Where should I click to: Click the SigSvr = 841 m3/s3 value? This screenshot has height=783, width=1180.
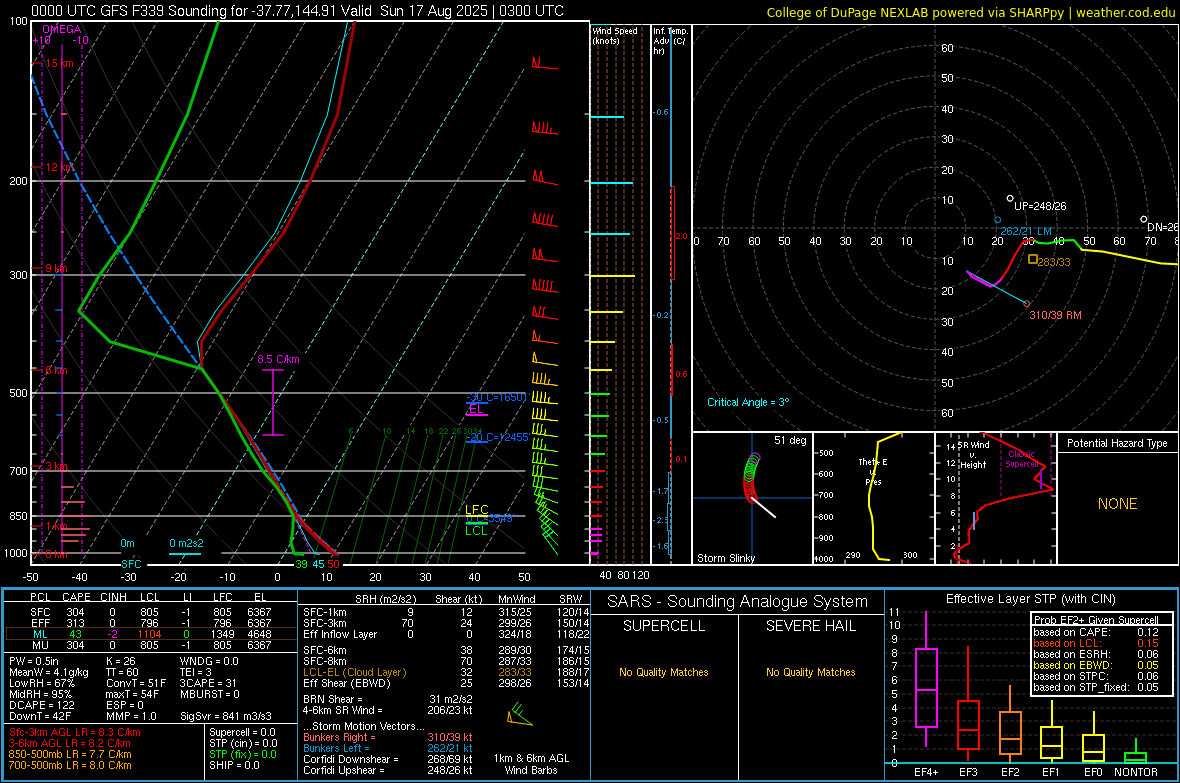point(226,716)
